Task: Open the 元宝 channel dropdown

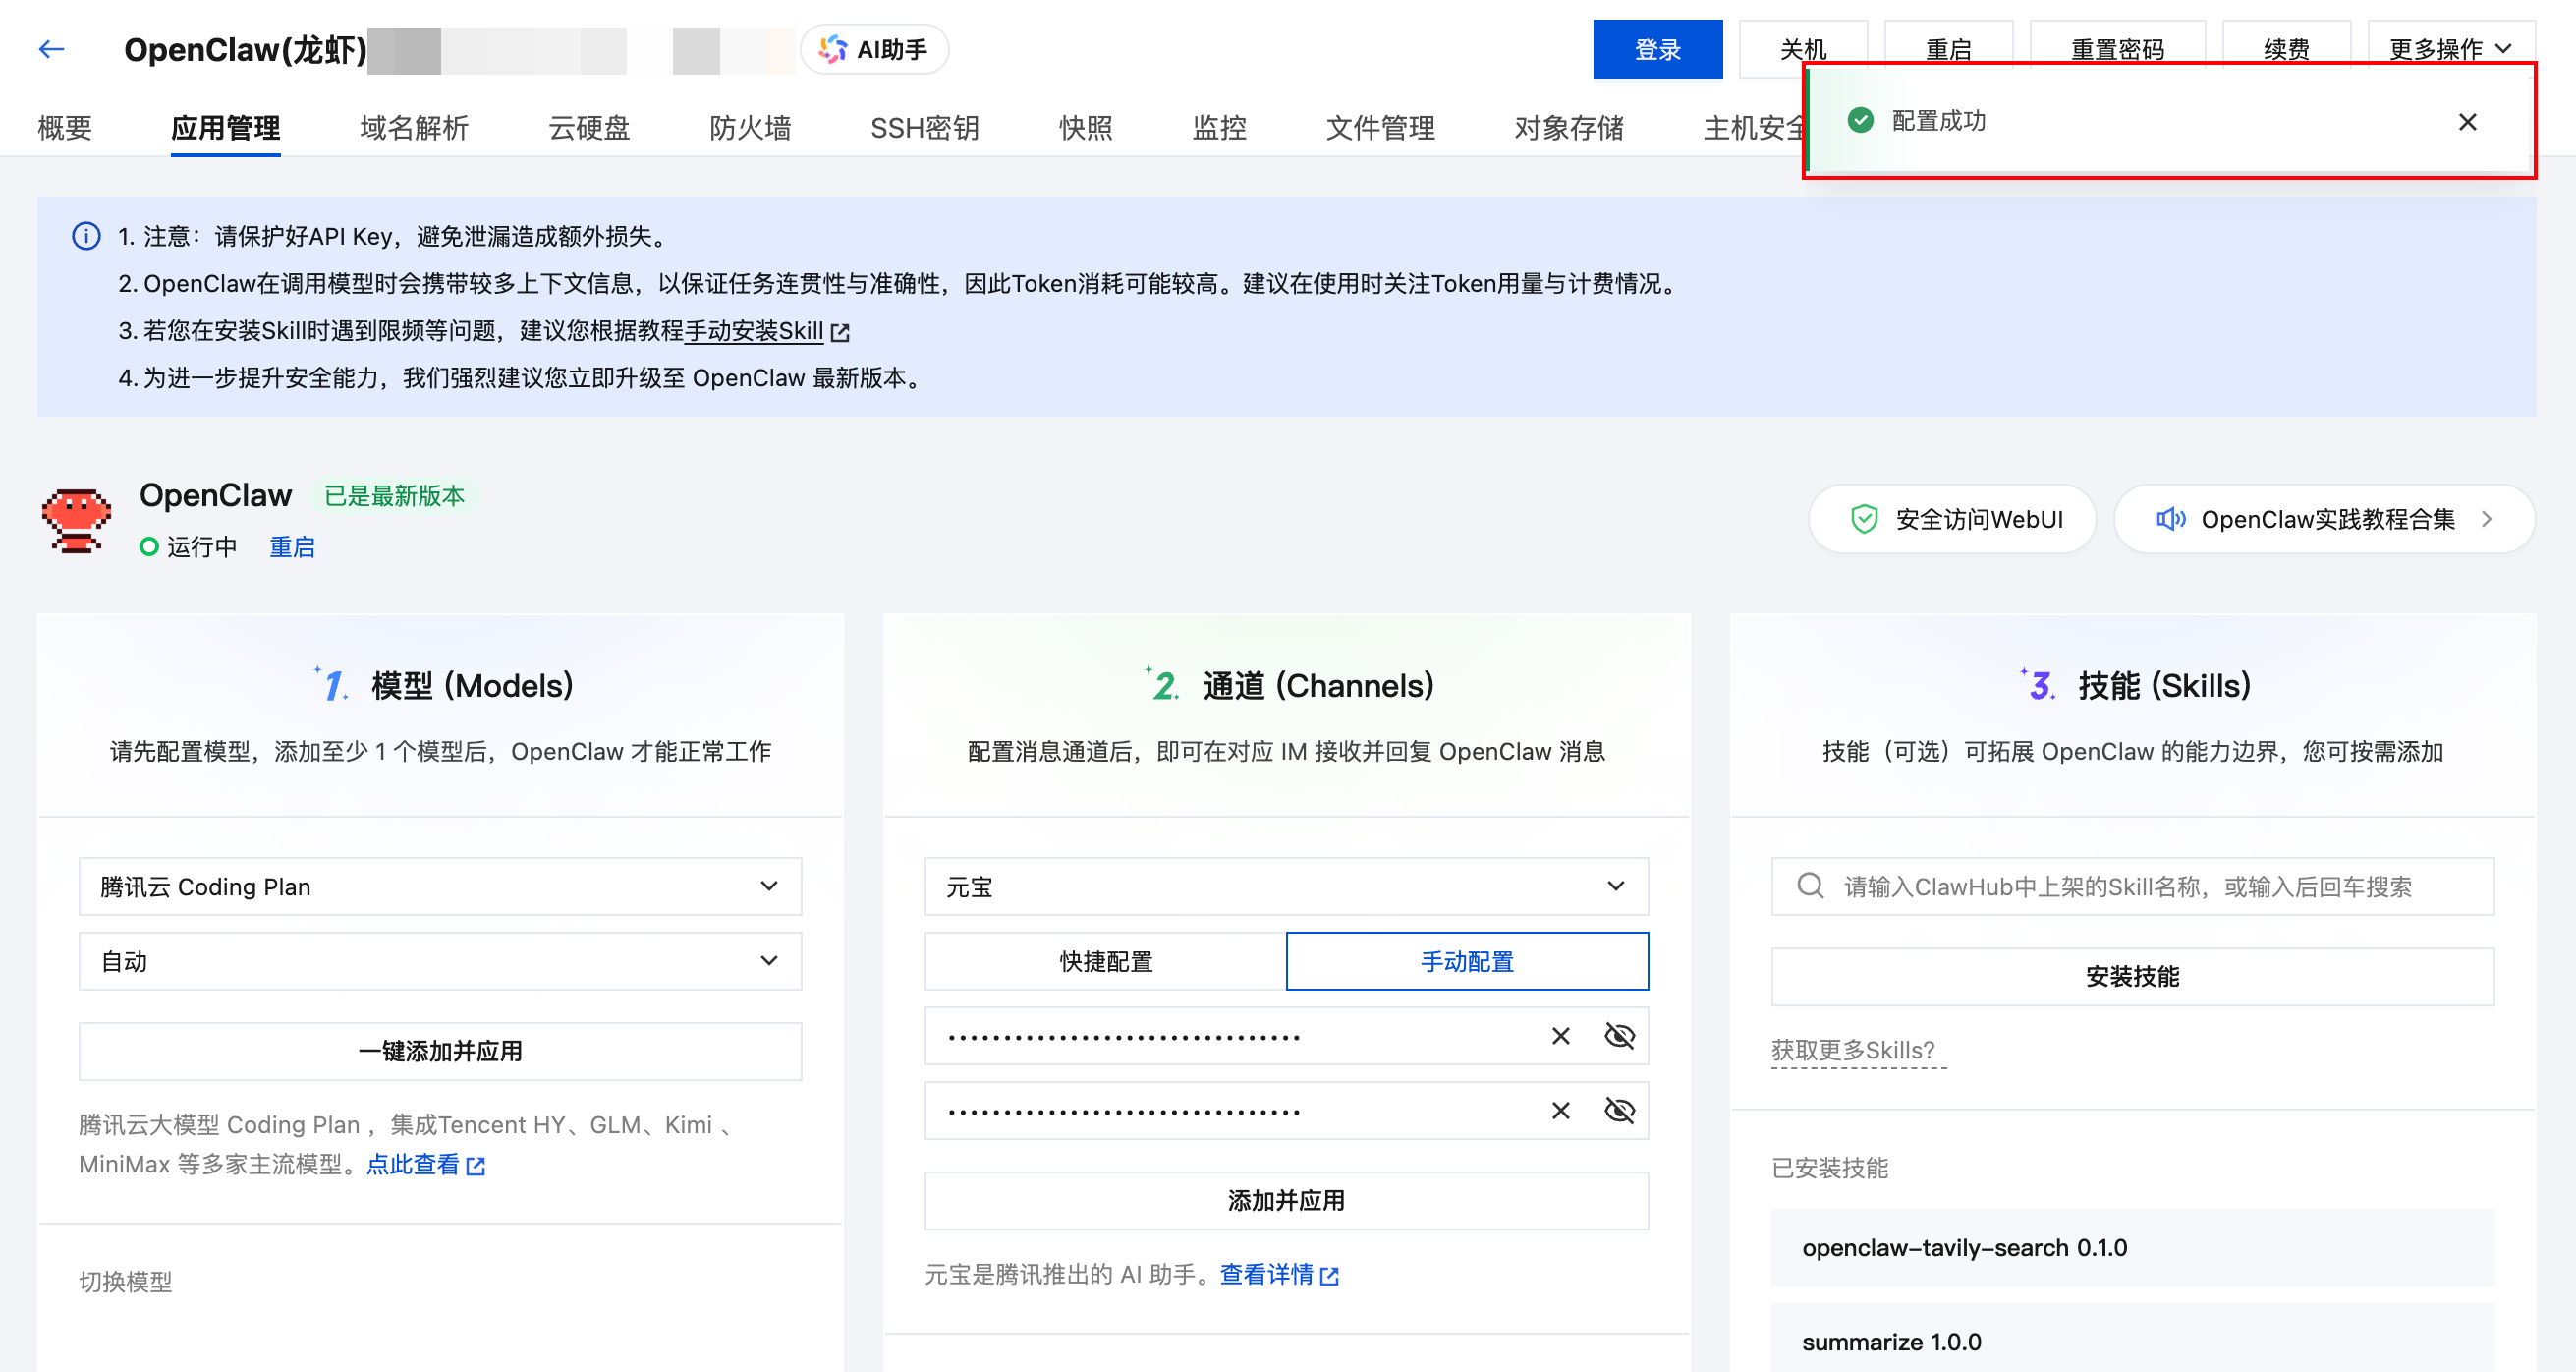Action: [1286, 886]
